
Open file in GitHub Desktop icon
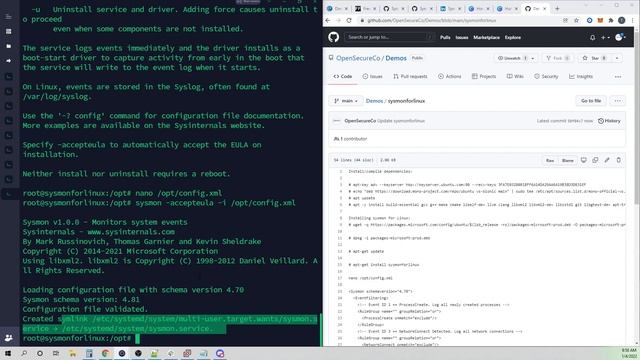[x=584, y=160]
